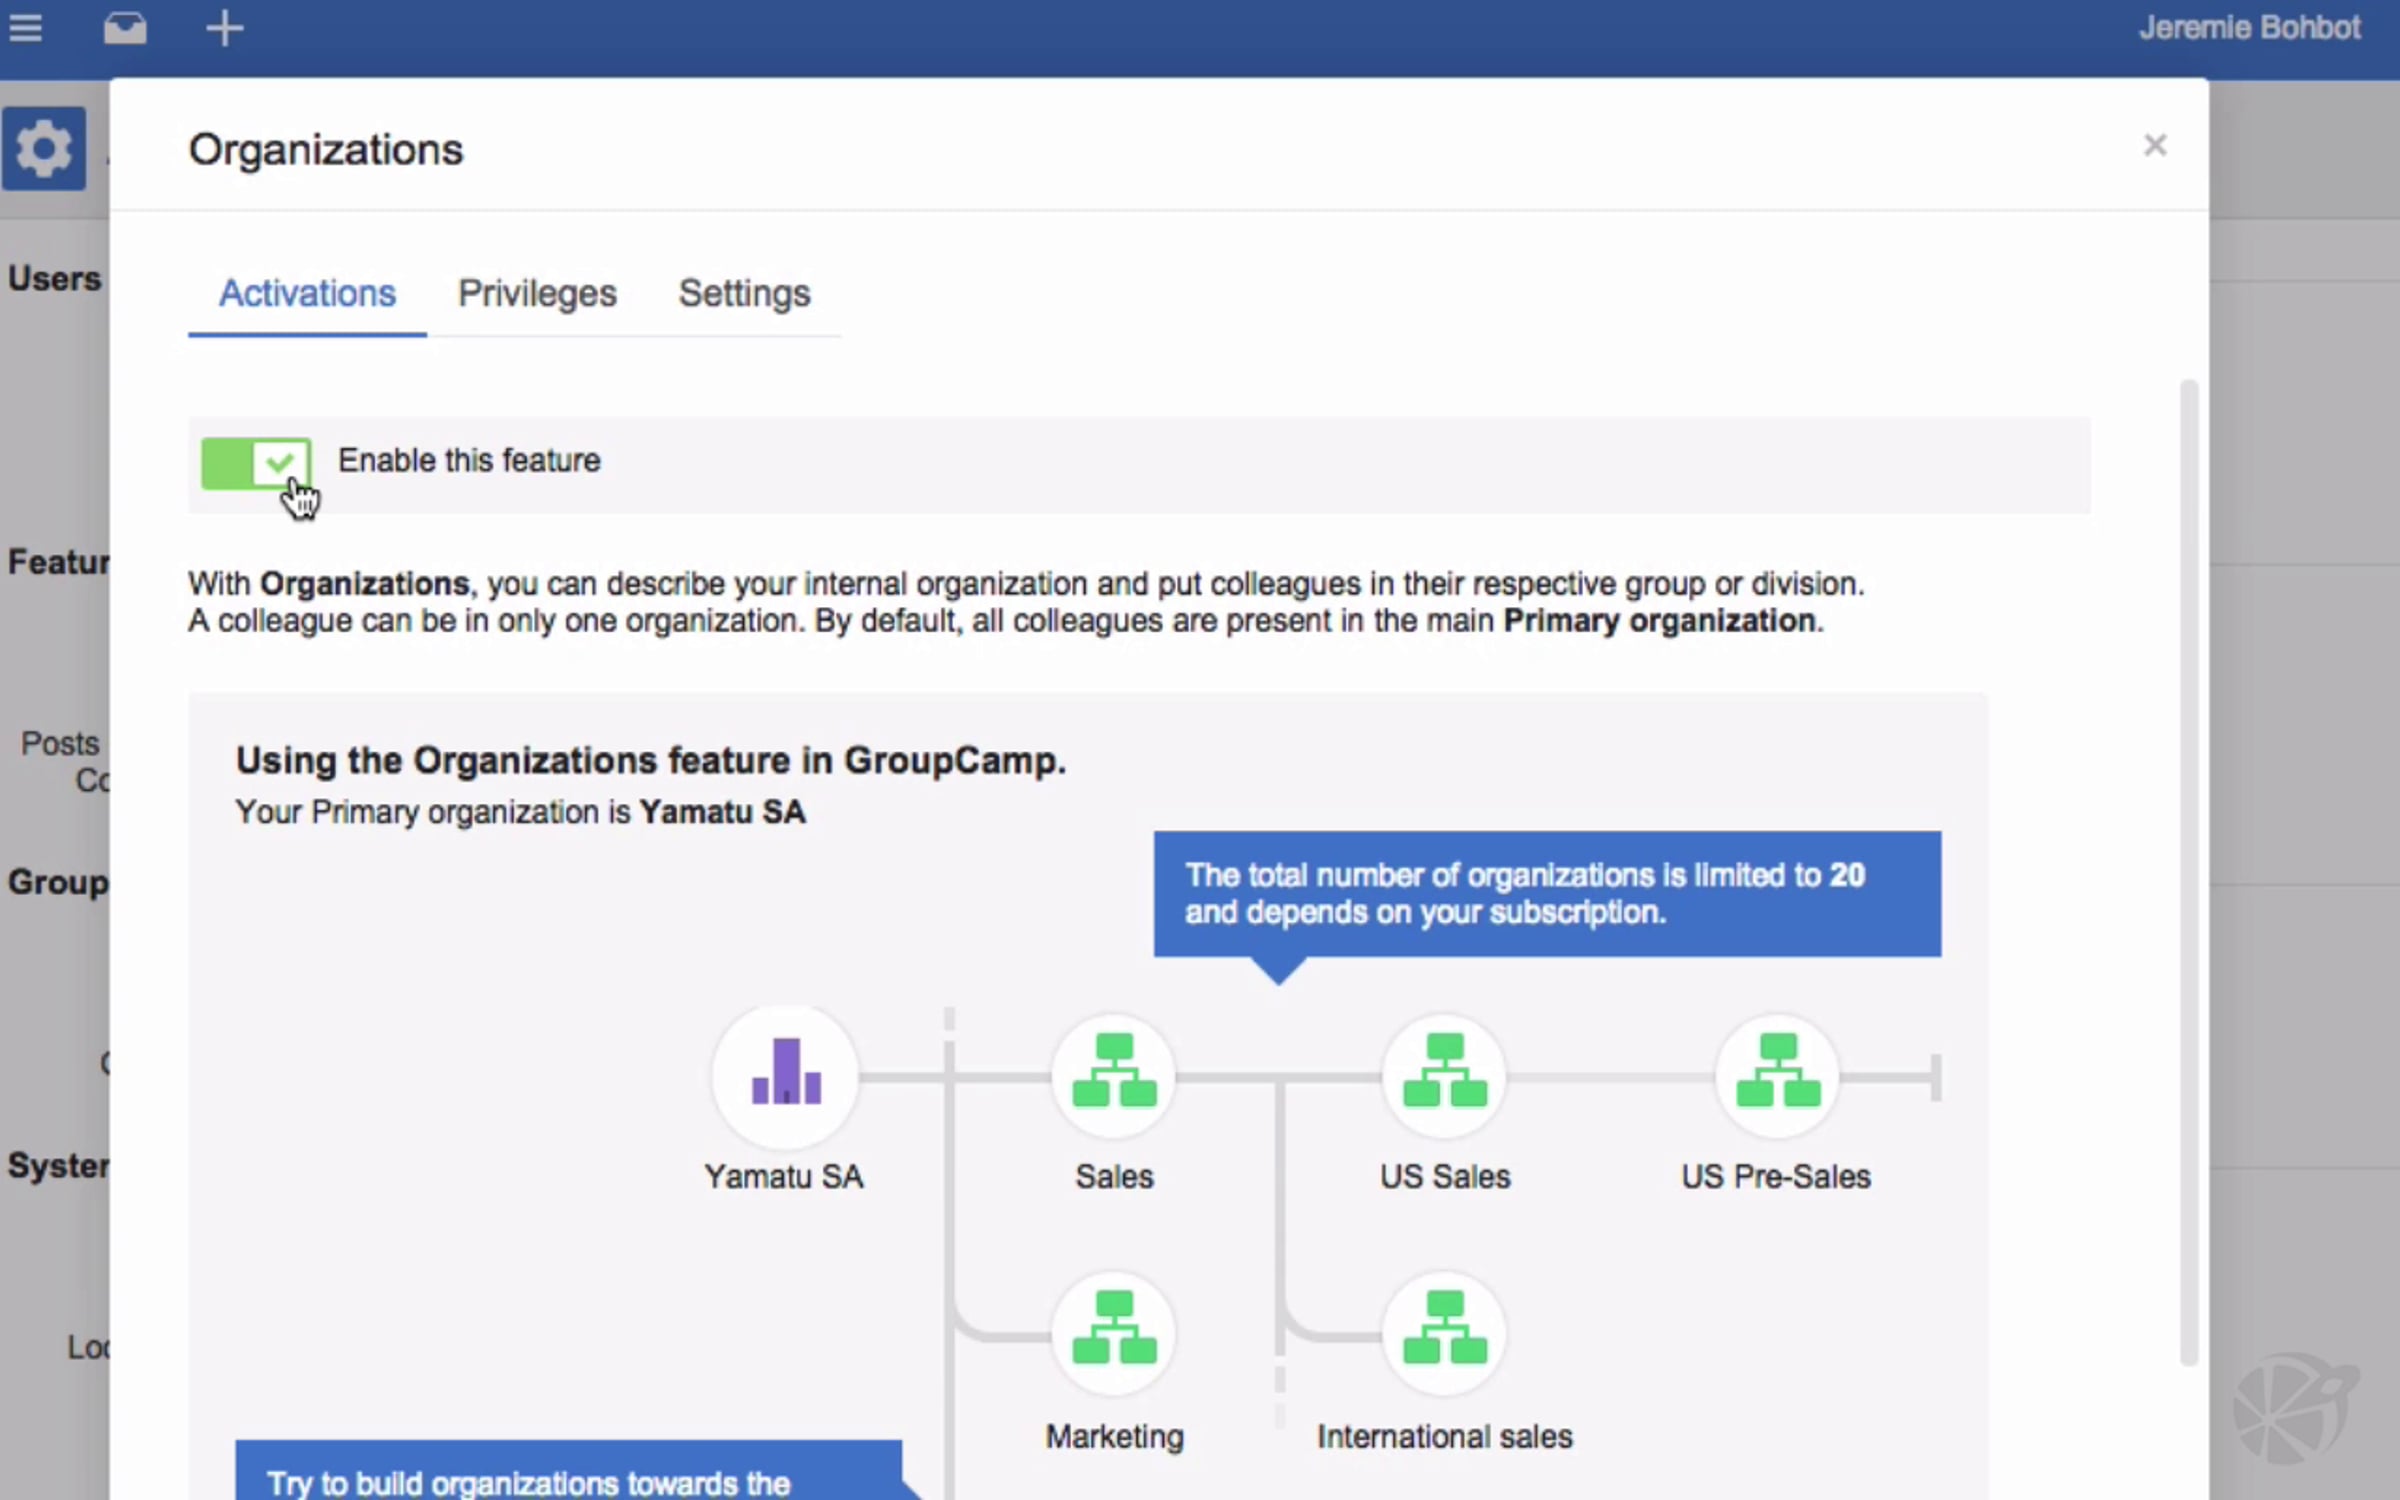
Task: Open the Settings tab
Action: coord(744,294)
